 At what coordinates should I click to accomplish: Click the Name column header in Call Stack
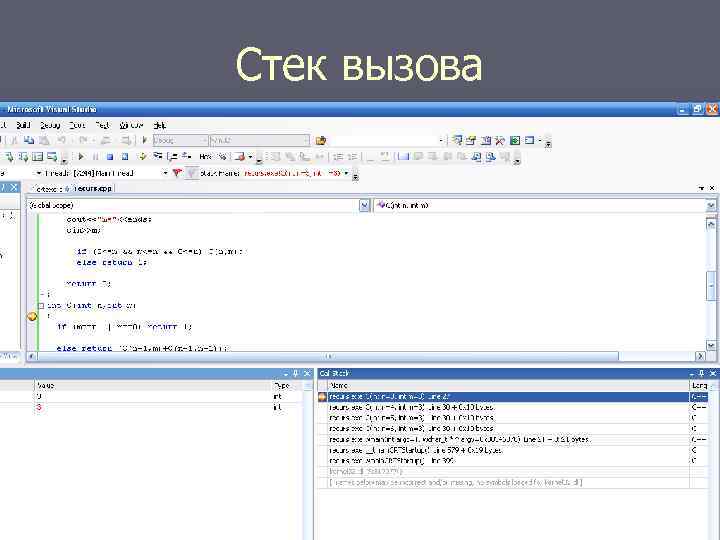click(x=508, y=386)
